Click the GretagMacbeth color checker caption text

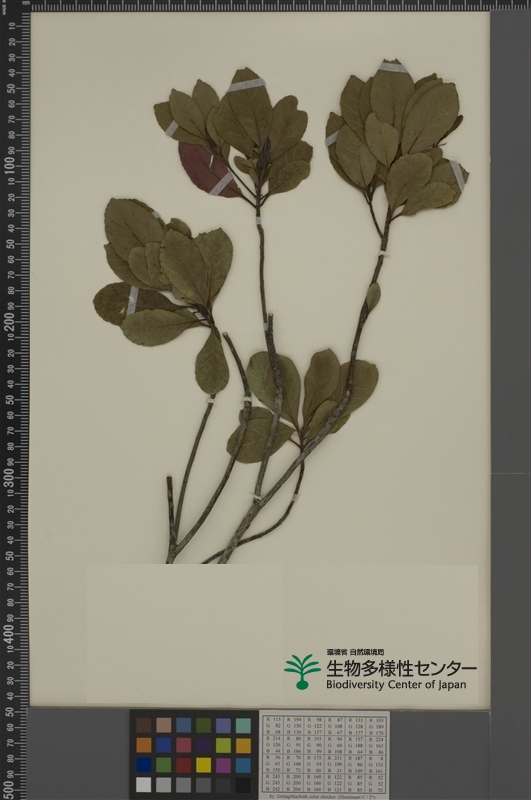[326, 797]
